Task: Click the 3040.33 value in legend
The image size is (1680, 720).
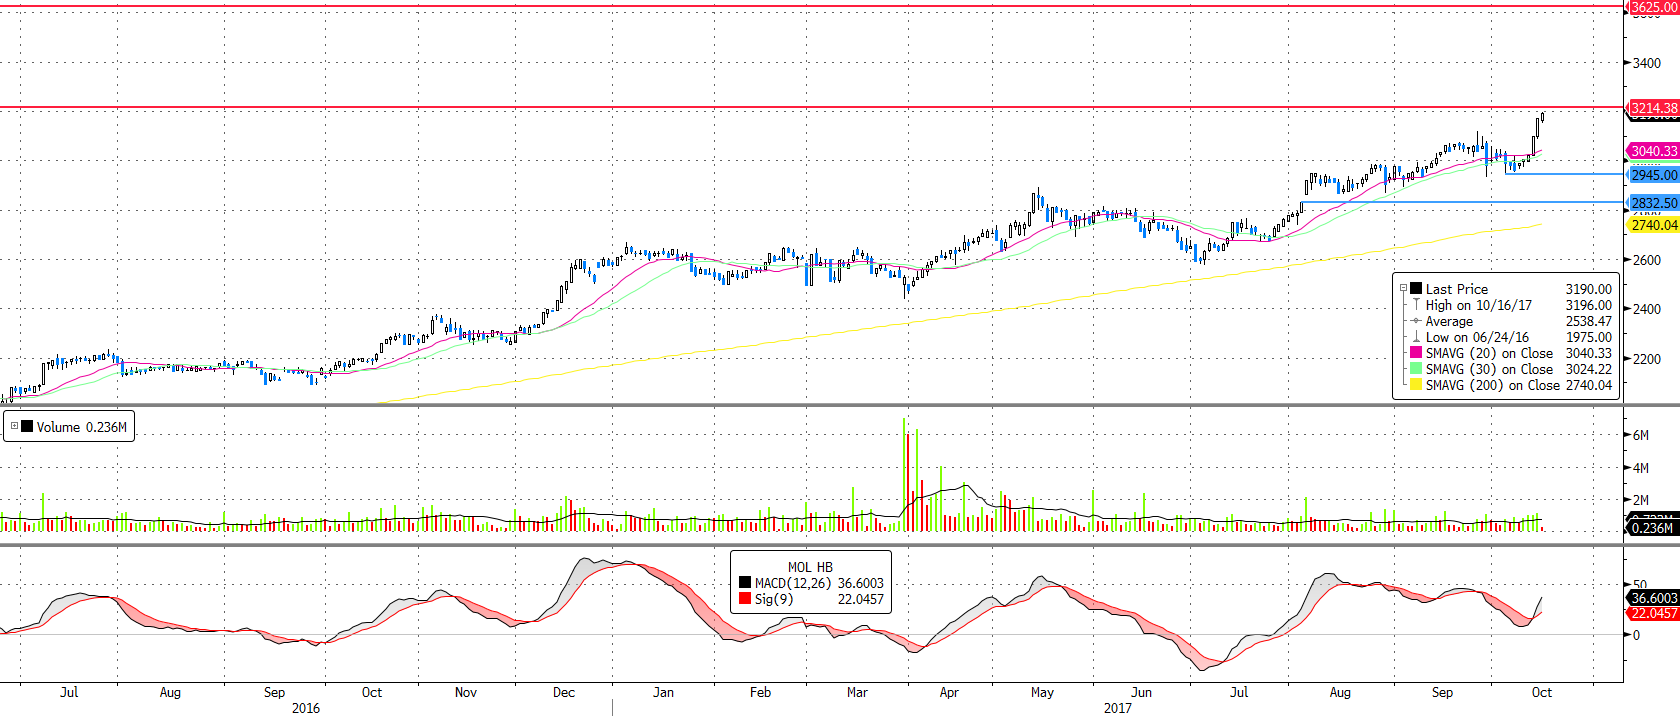Action: click(1588, 353)
